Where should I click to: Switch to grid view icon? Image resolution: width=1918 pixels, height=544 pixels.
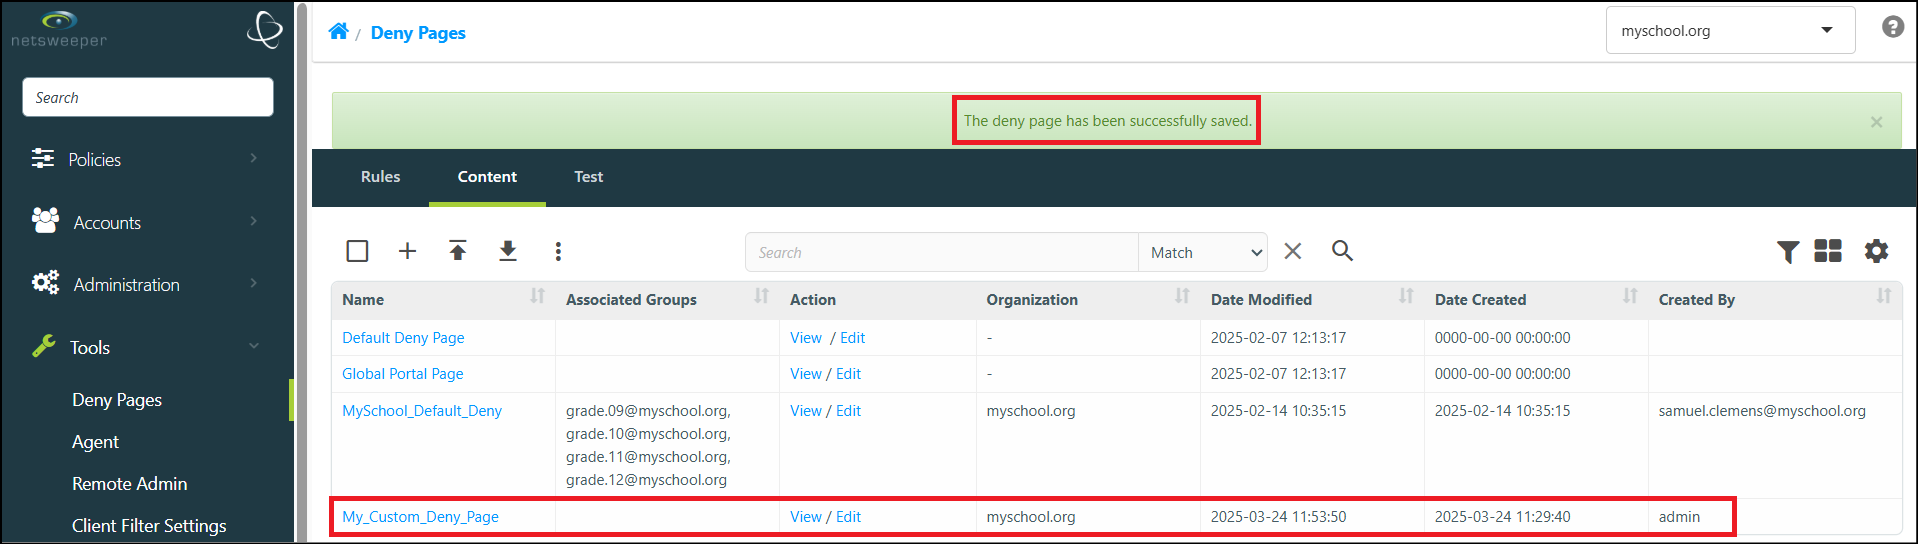(1828, 251)
